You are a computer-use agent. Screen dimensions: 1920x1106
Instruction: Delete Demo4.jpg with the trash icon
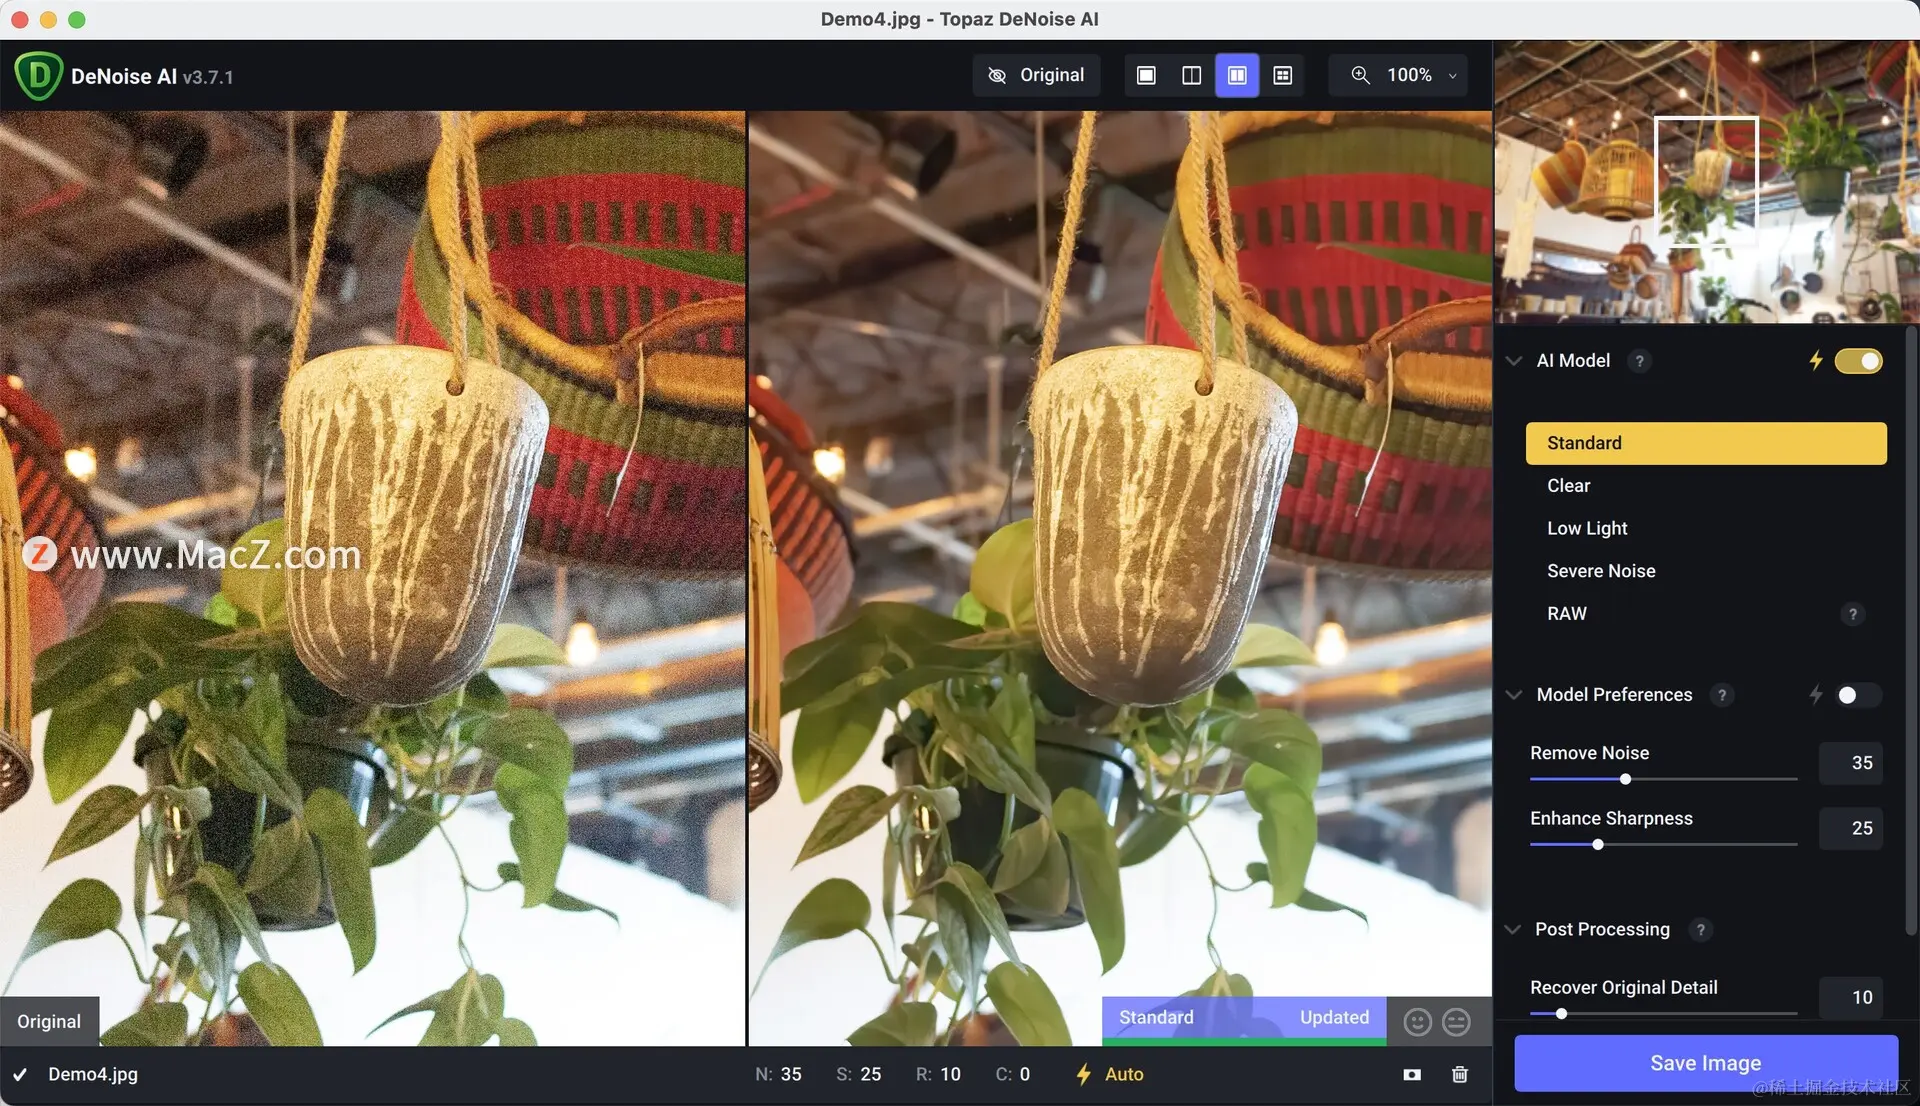[1460, 1074]
